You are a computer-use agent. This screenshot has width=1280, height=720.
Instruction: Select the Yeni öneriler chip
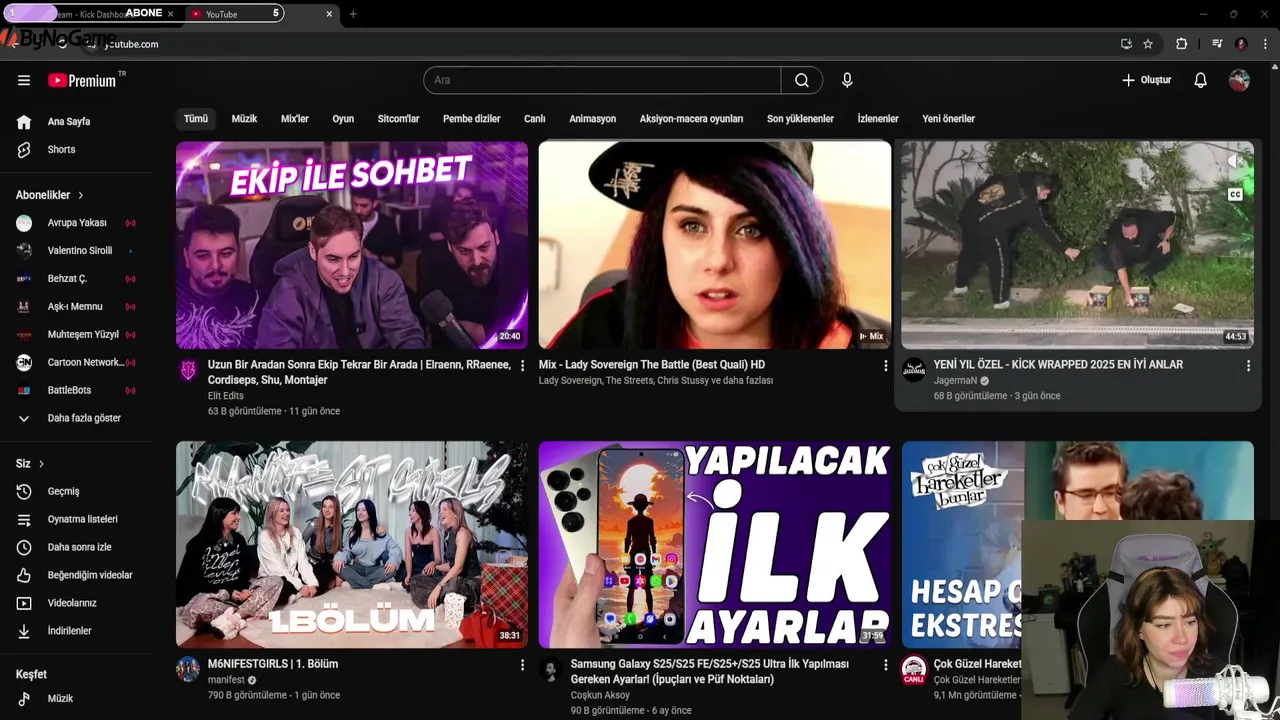(948, 118)
